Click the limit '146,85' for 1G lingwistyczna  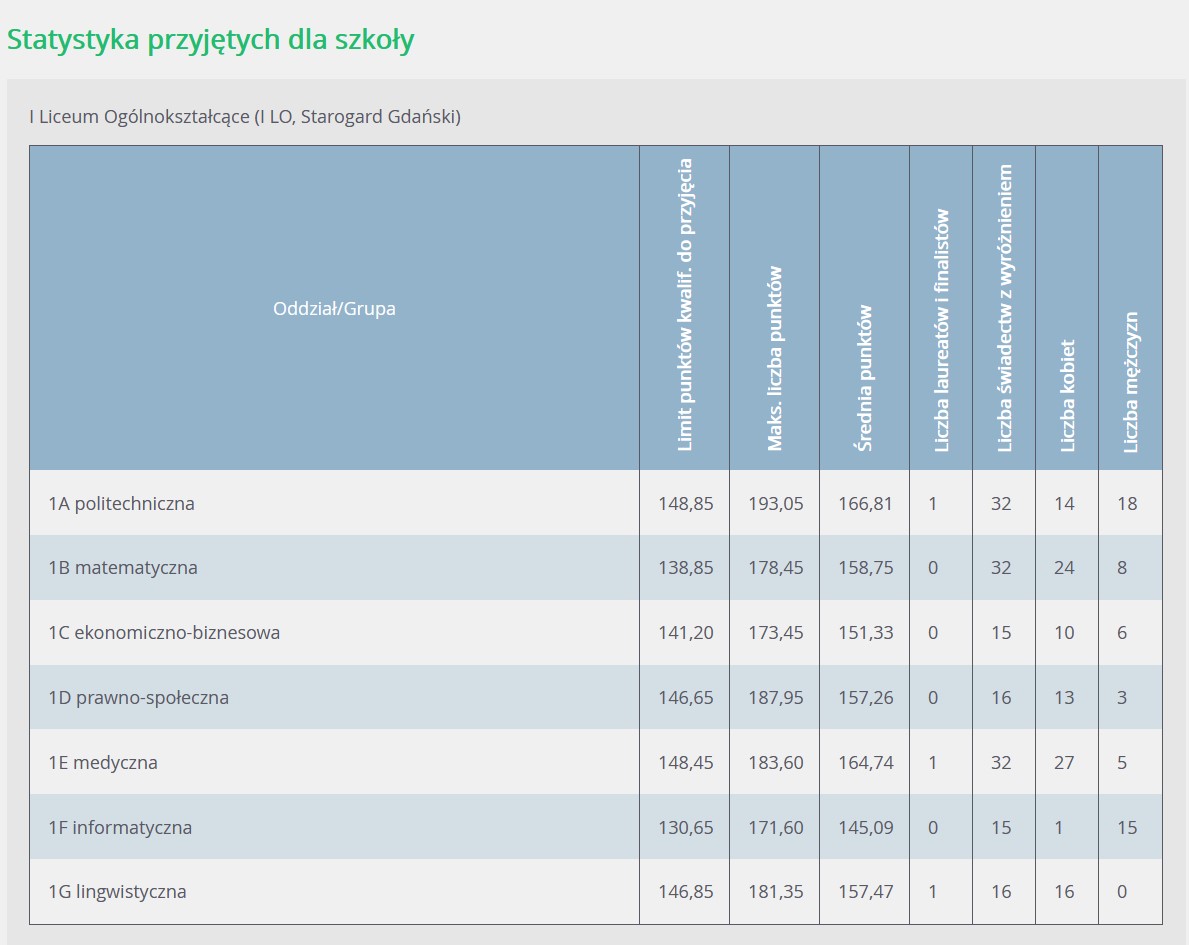tap(685, 892)
